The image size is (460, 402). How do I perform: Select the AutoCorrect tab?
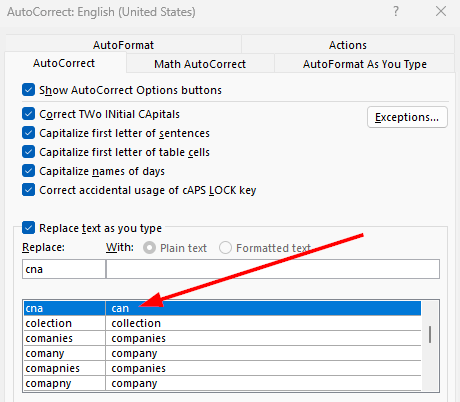point(64,63)
